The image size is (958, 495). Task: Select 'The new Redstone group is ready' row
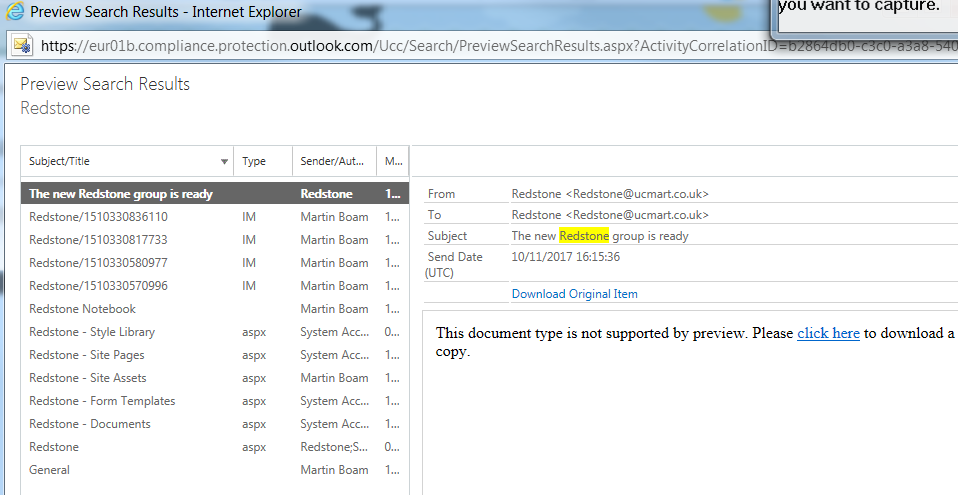coord(121,194)
